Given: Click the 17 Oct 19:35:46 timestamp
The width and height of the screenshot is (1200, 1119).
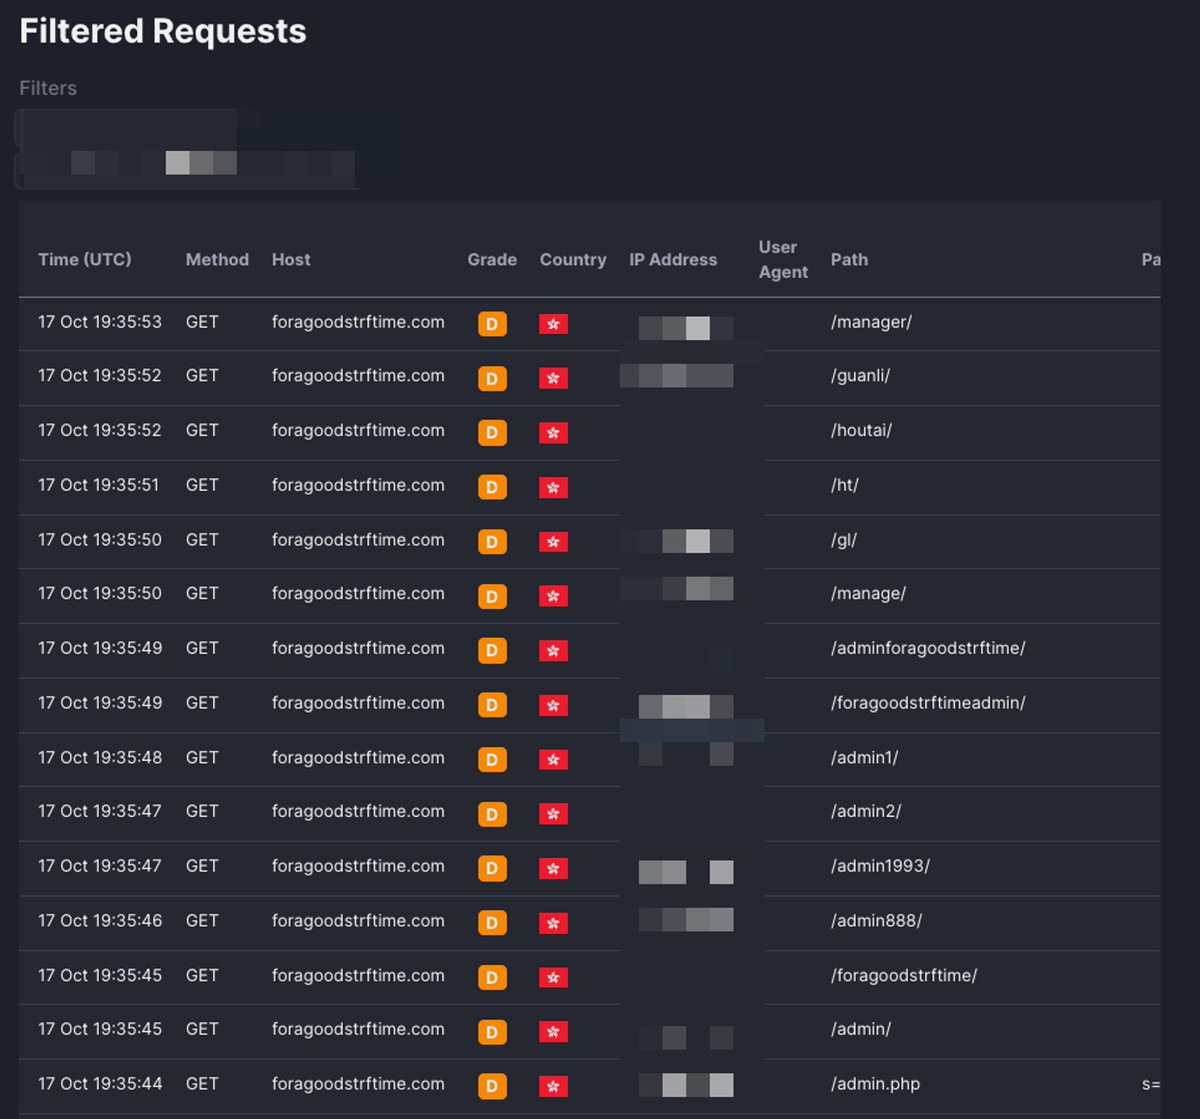Looking at the screenshot, I should [x=100, y=921].
